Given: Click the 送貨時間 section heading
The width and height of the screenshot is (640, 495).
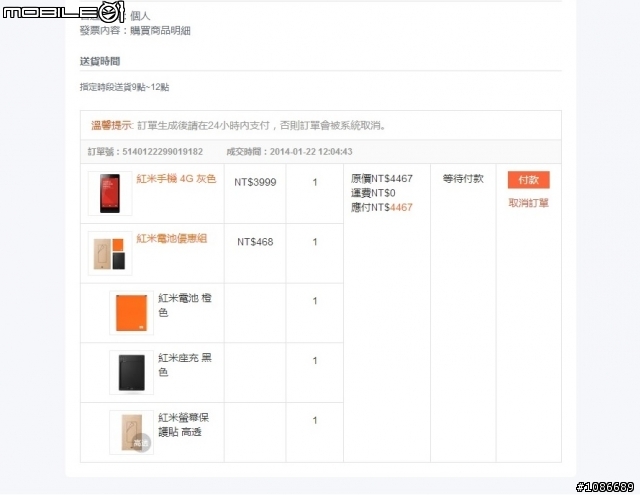Looking at the screenshot, I should pos(100,62).
